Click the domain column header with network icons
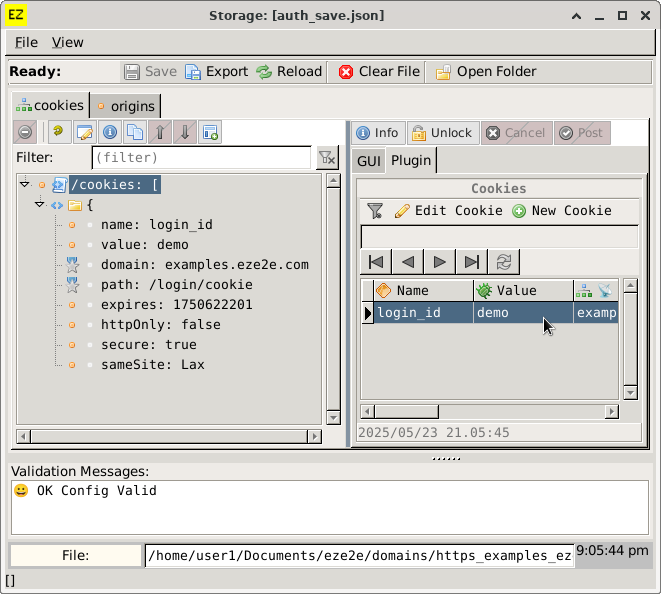The height and width of the screenshot is (594, 661). pyautogui.click(x=596, y=290)
